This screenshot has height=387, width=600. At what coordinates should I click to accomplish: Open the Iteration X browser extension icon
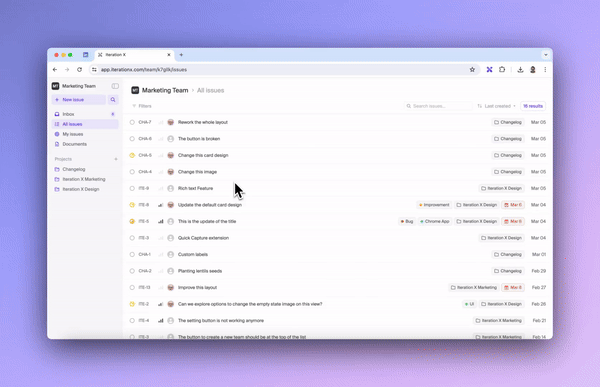click(x=489, y=70)
